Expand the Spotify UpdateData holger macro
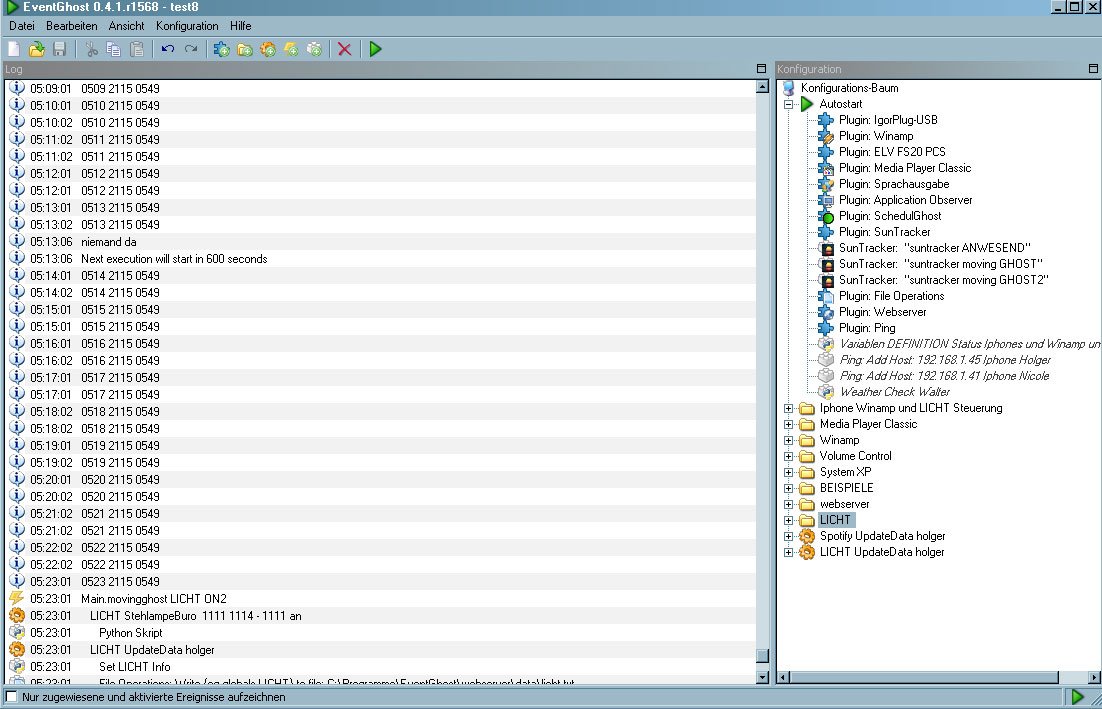Screen dimensions: 1102x709 tap(789, 537)
